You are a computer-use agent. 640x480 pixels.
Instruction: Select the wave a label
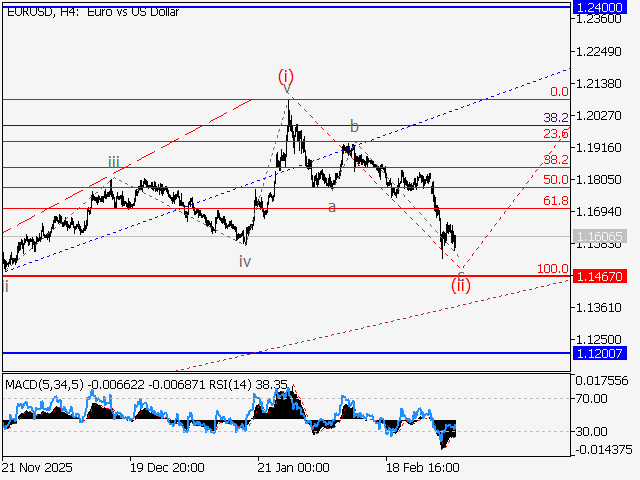coord(332,206)
